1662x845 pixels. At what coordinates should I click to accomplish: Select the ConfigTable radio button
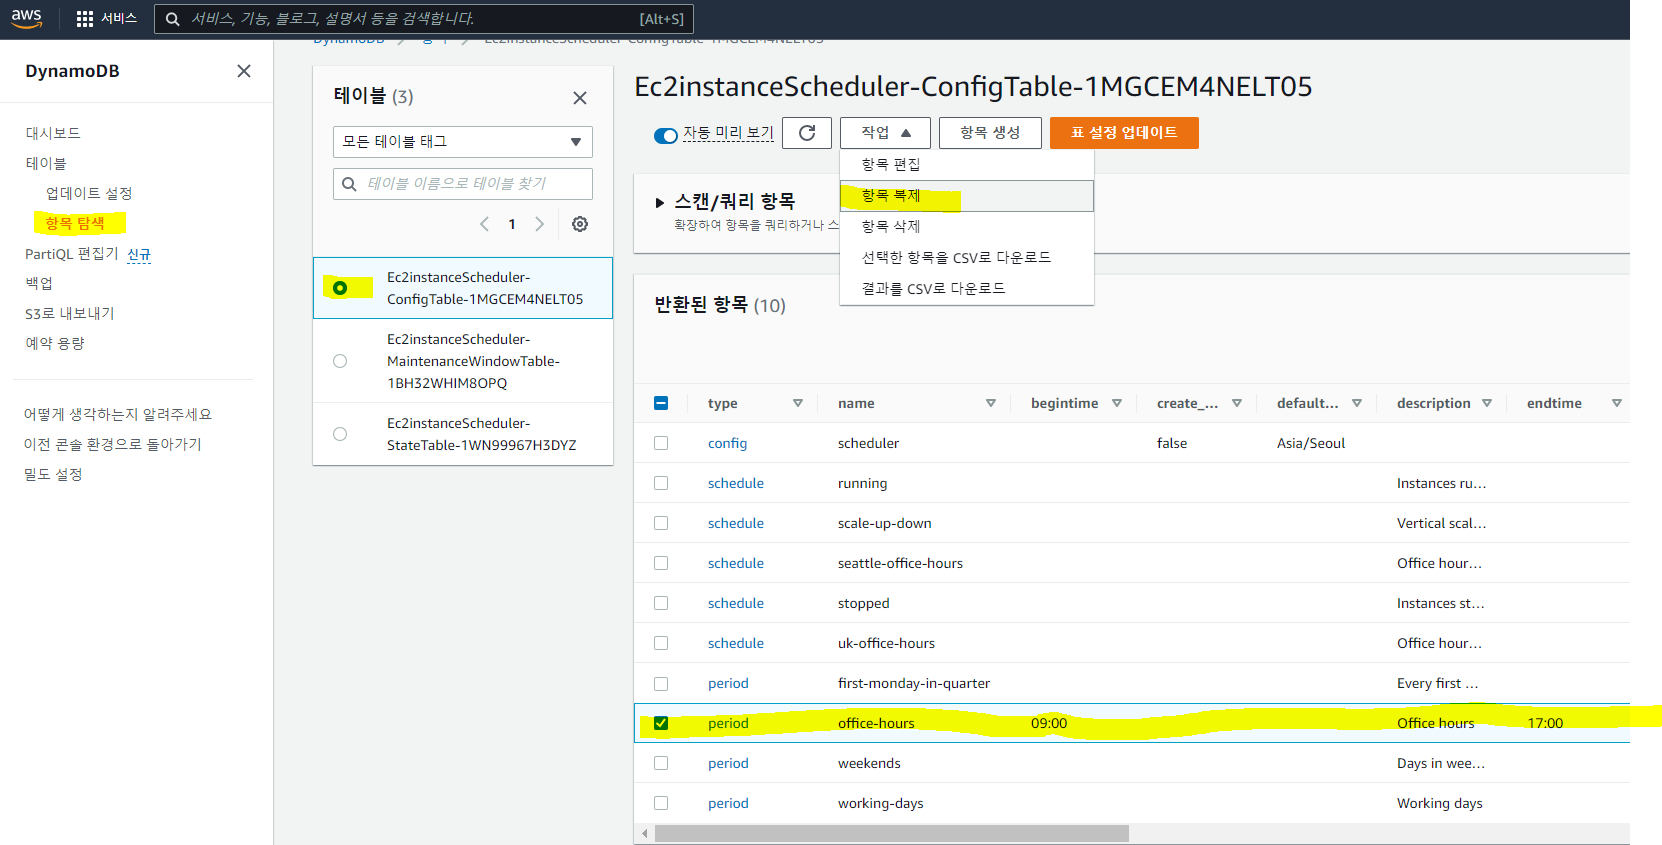pos(340,288)
